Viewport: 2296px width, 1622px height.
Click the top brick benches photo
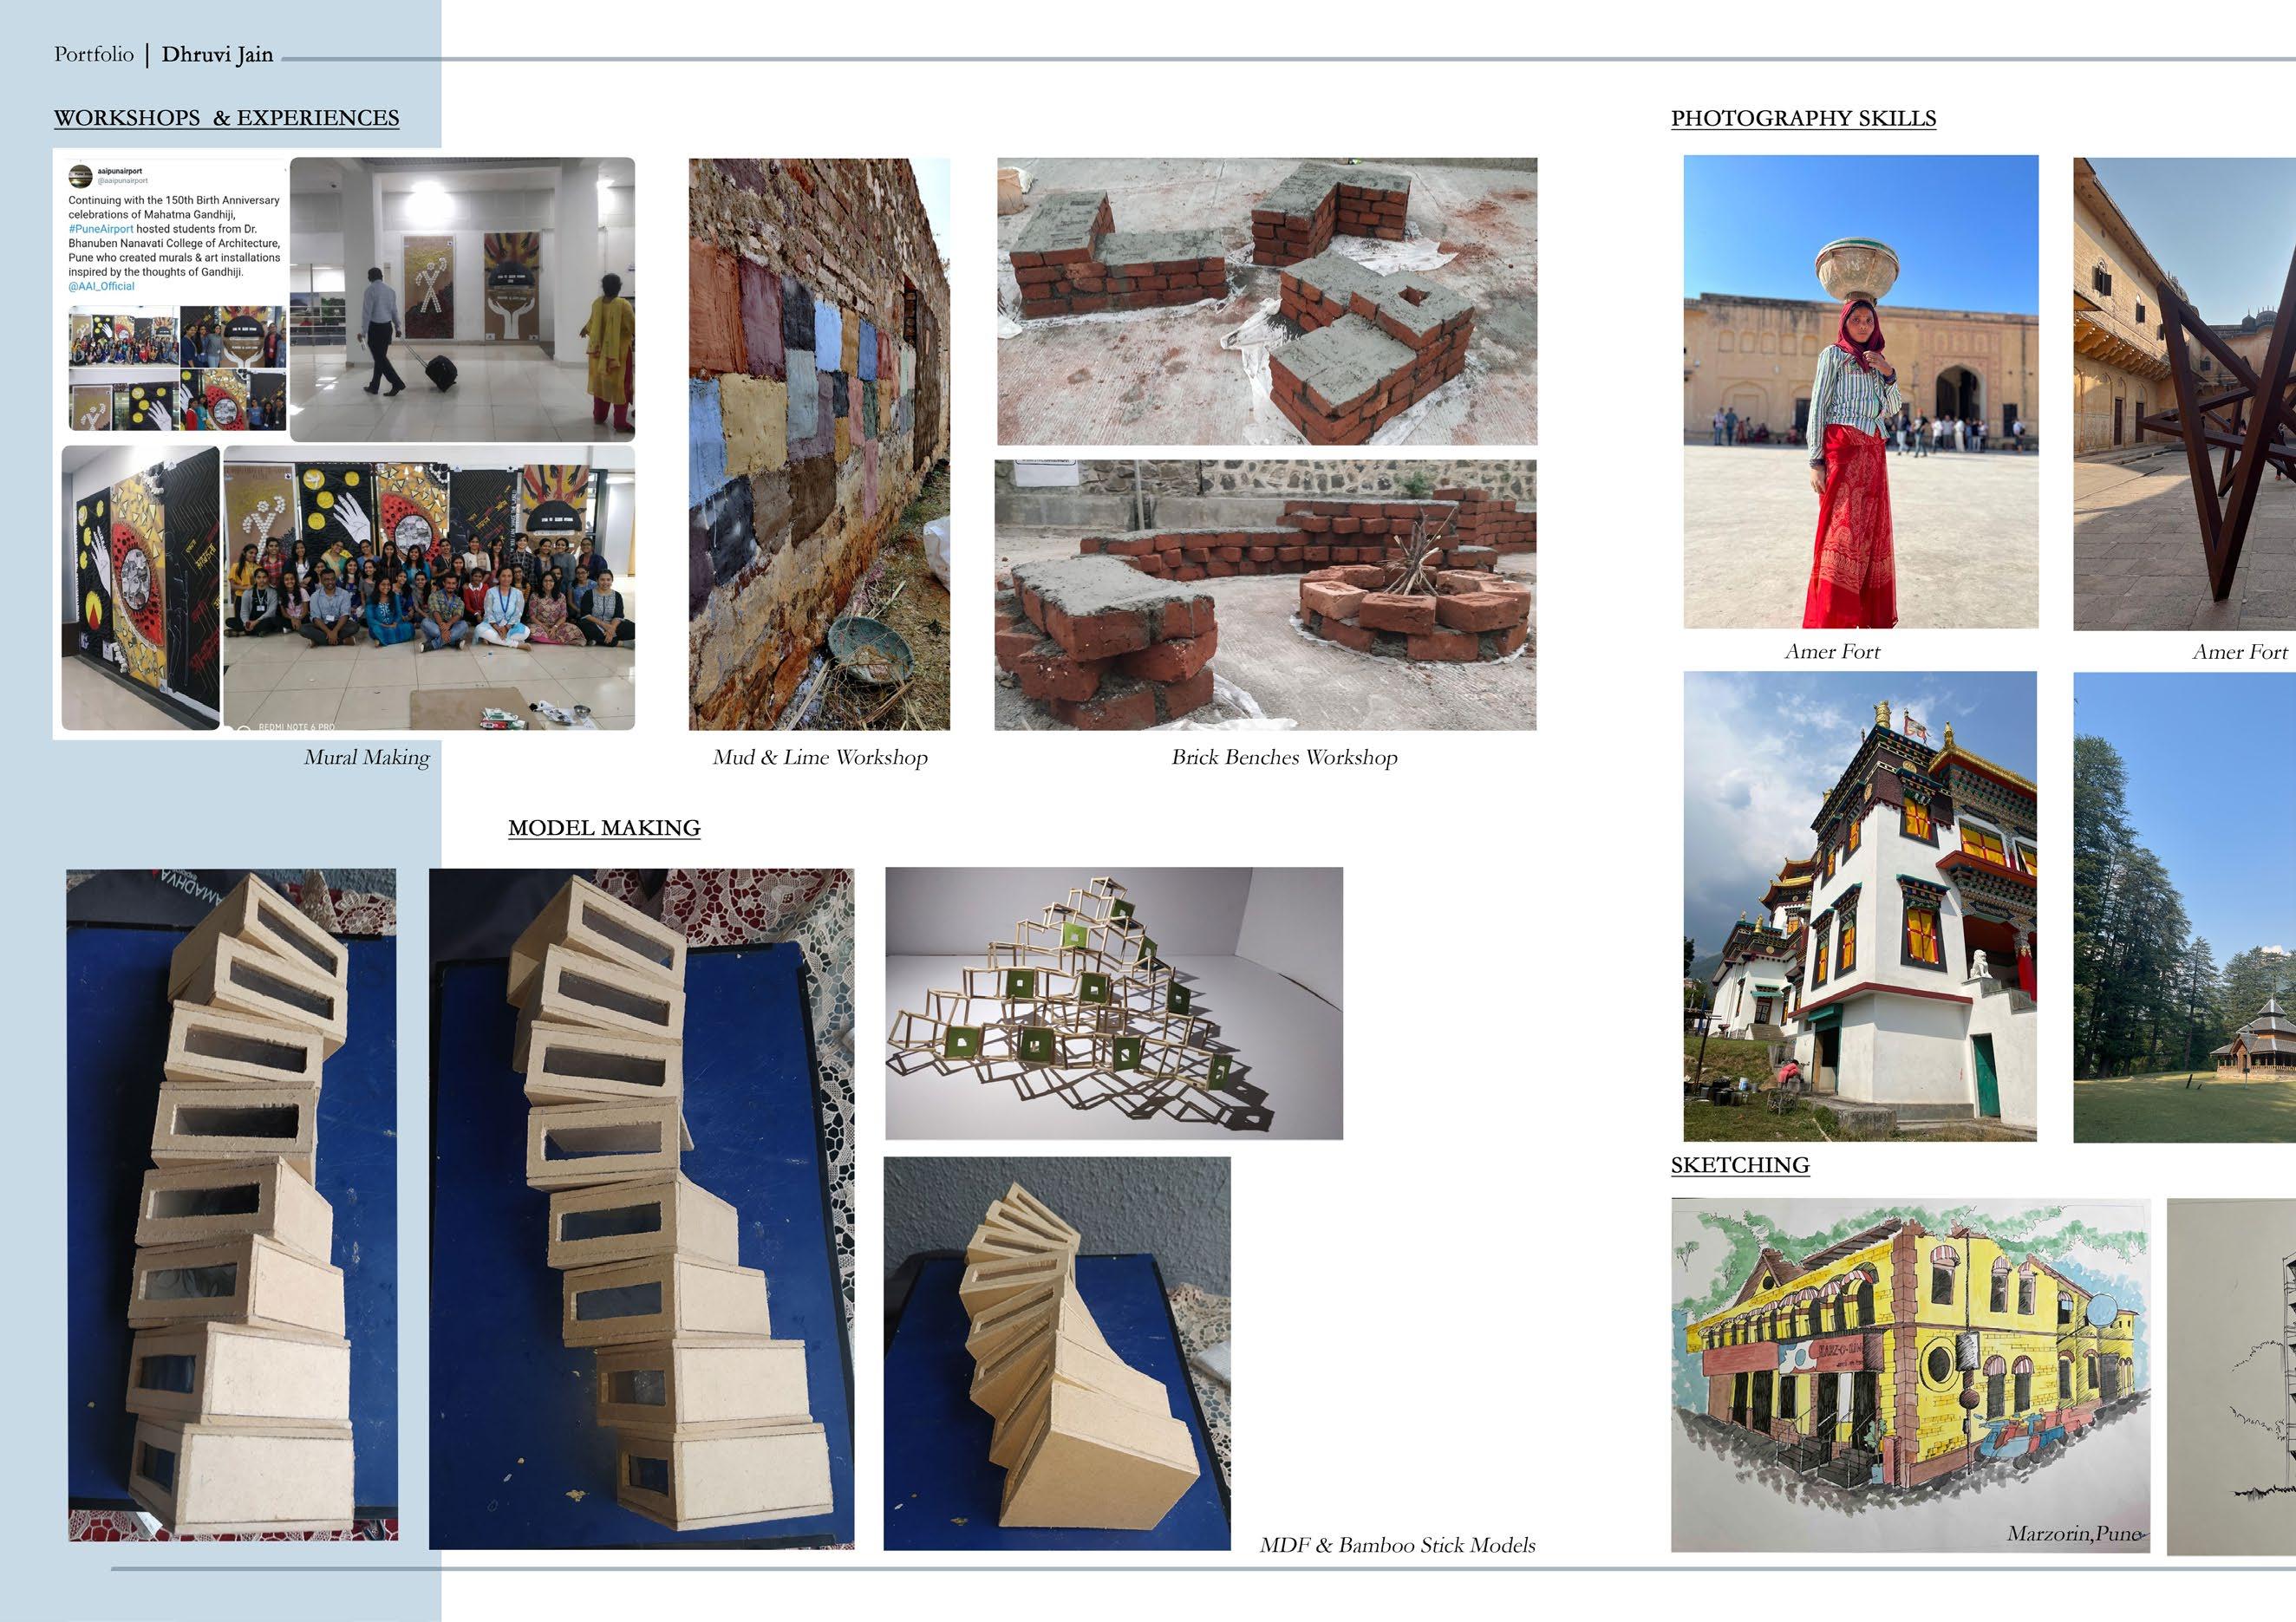pyautogui.click(x=1266, y=301)
